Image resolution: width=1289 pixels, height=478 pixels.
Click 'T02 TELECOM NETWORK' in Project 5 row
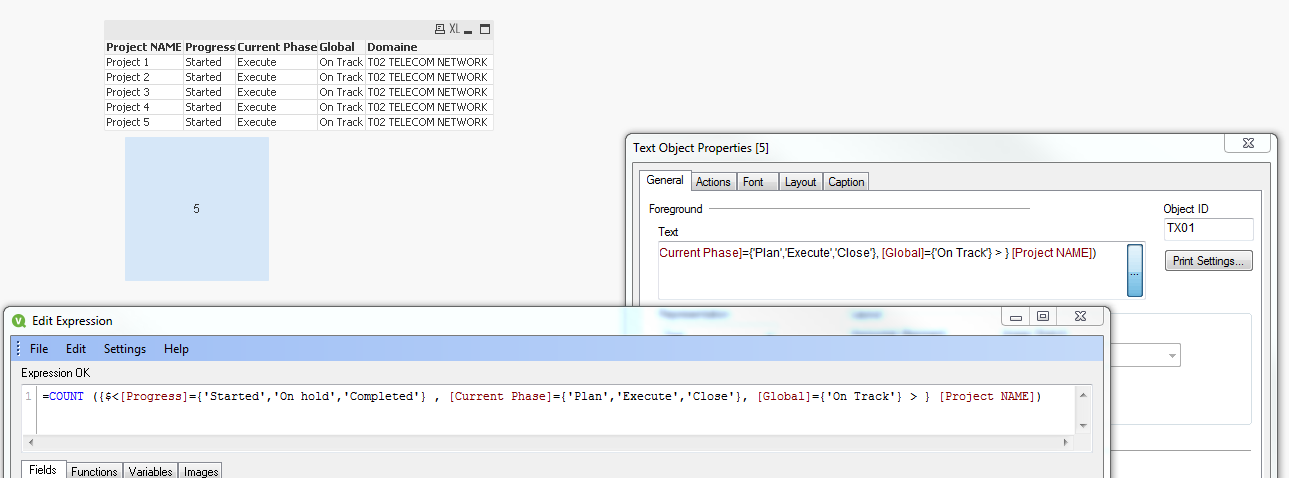tap(429, 122)
